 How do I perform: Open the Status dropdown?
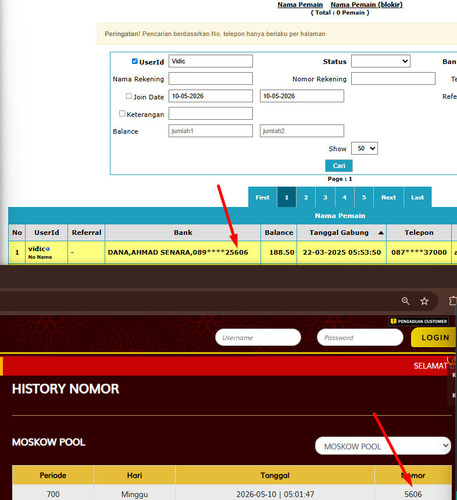(381, 61)
